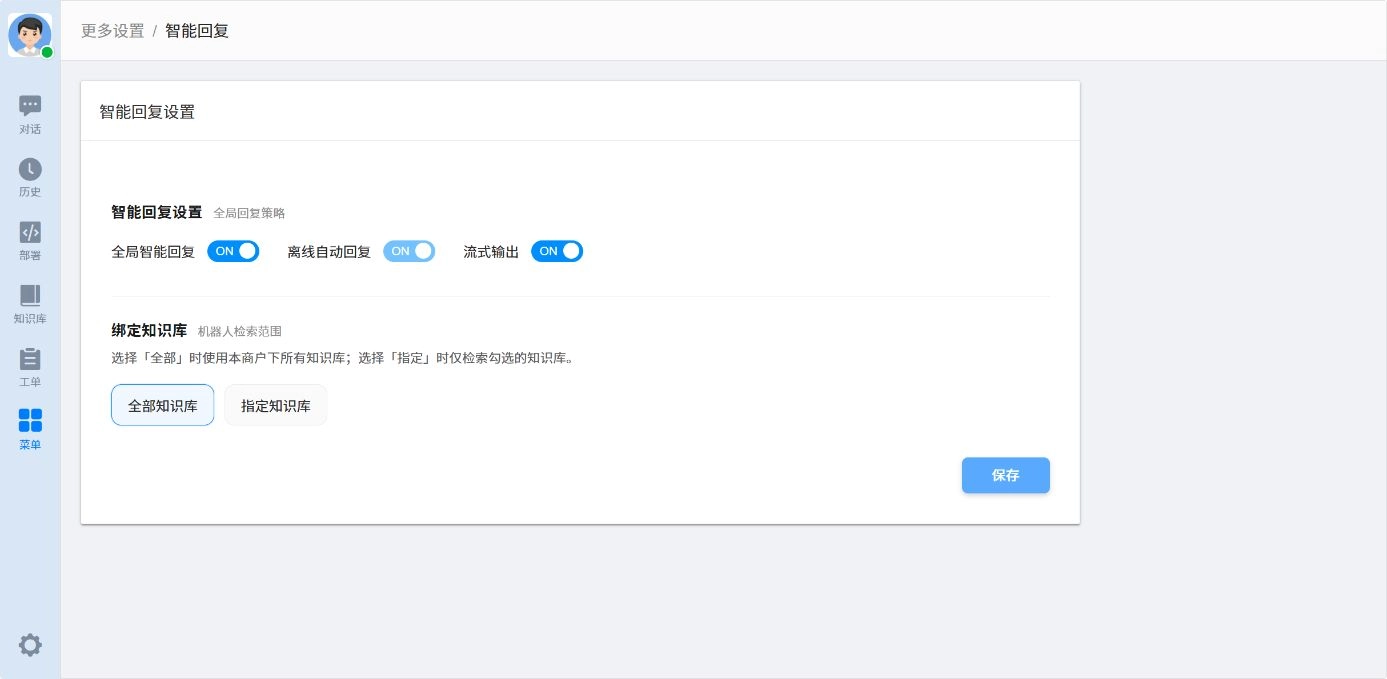
Task: Select the 指定知识库 option
Action: click(x=275, y=405)
